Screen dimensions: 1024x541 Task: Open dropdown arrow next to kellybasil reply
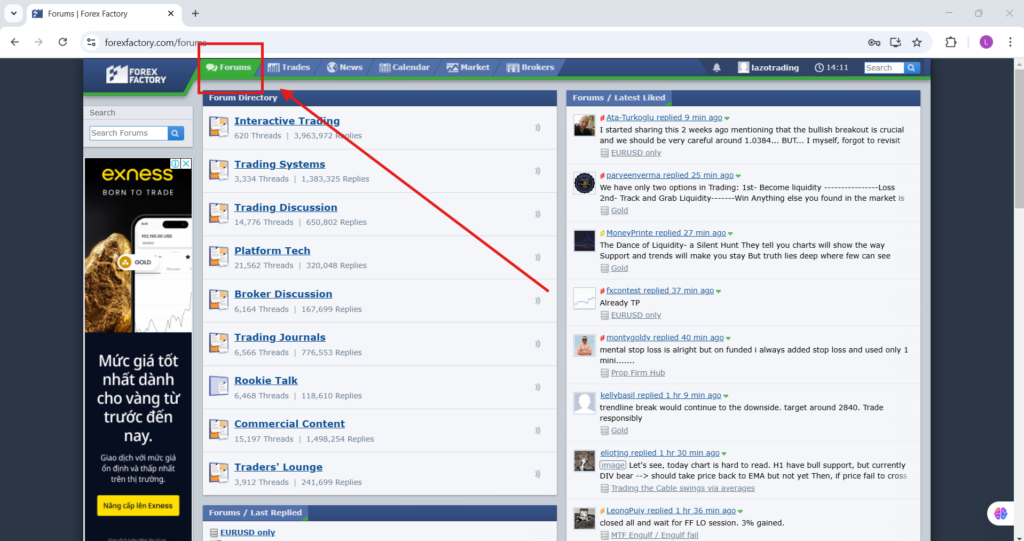point(726,396)
